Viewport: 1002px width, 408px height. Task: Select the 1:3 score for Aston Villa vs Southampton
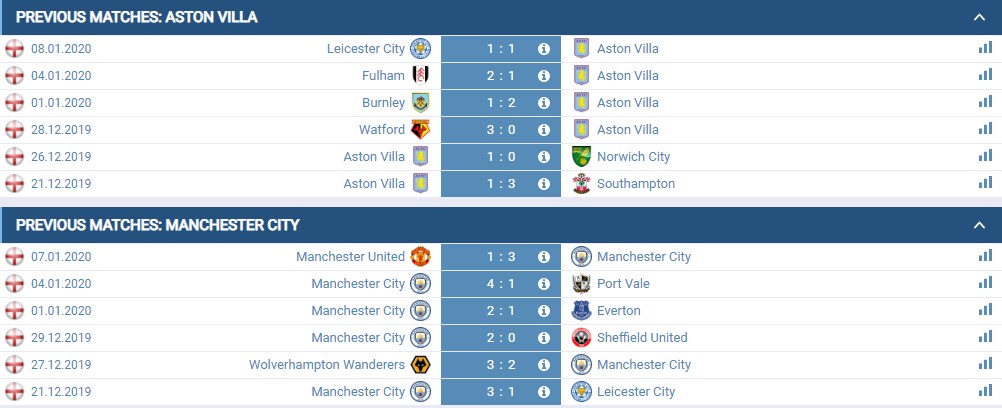tap(501, 184)
